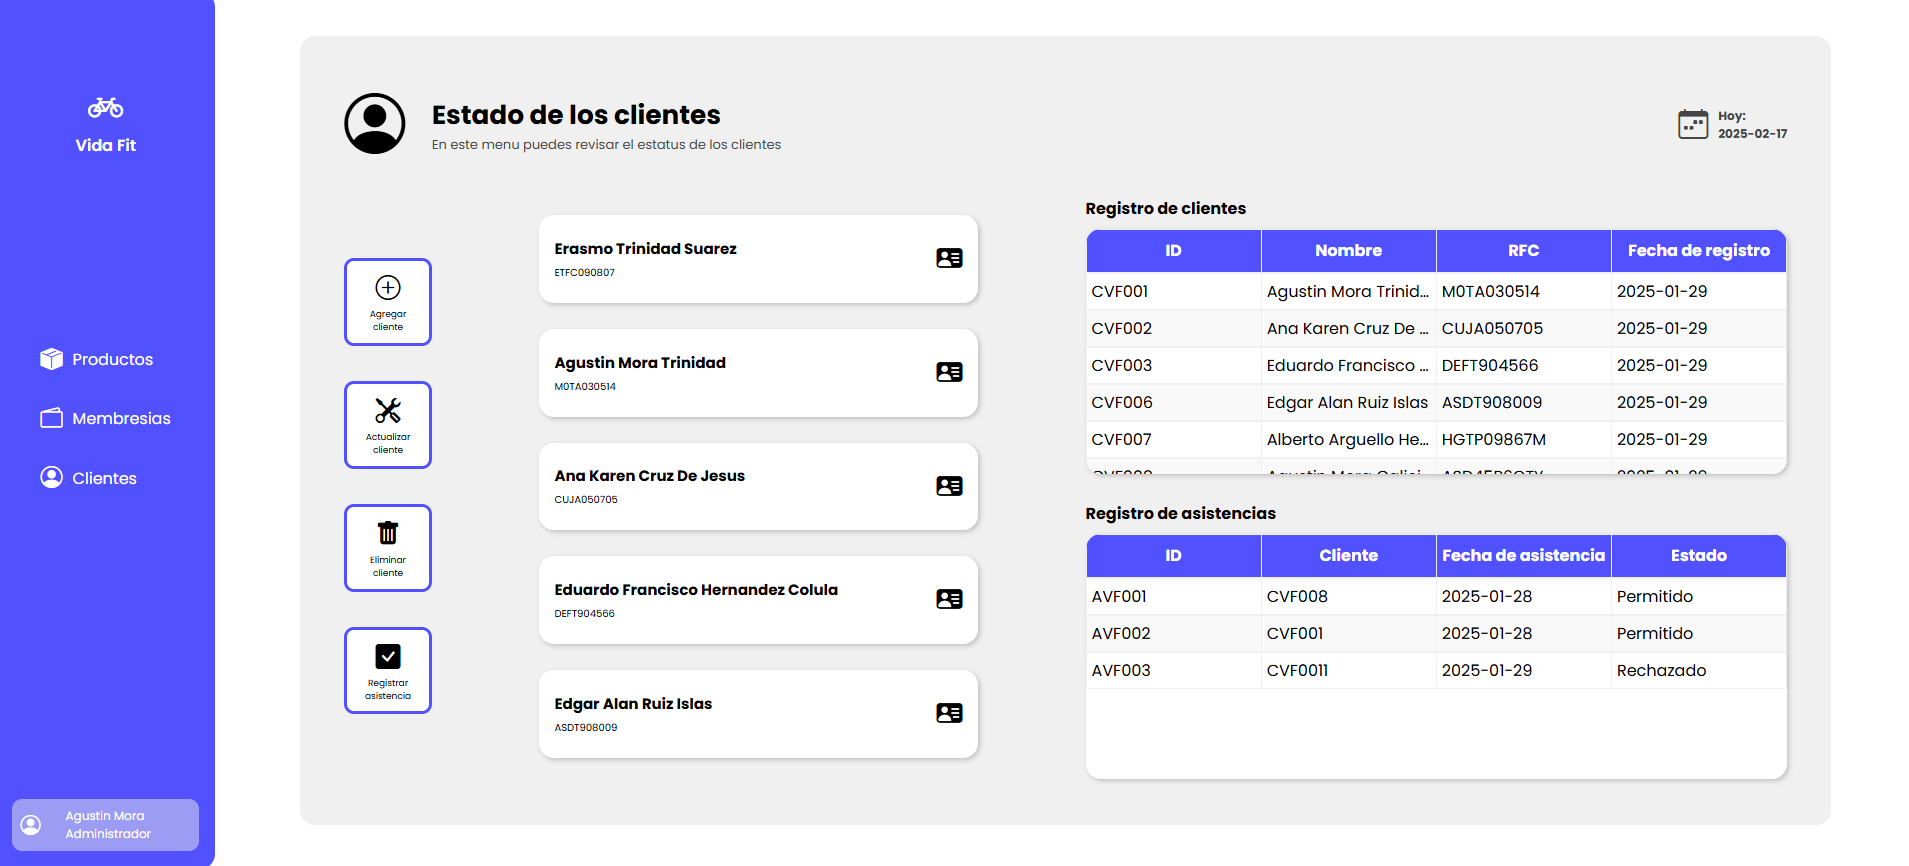
Task: Select the AVF002 attendance row ID
Action: 1173,634
